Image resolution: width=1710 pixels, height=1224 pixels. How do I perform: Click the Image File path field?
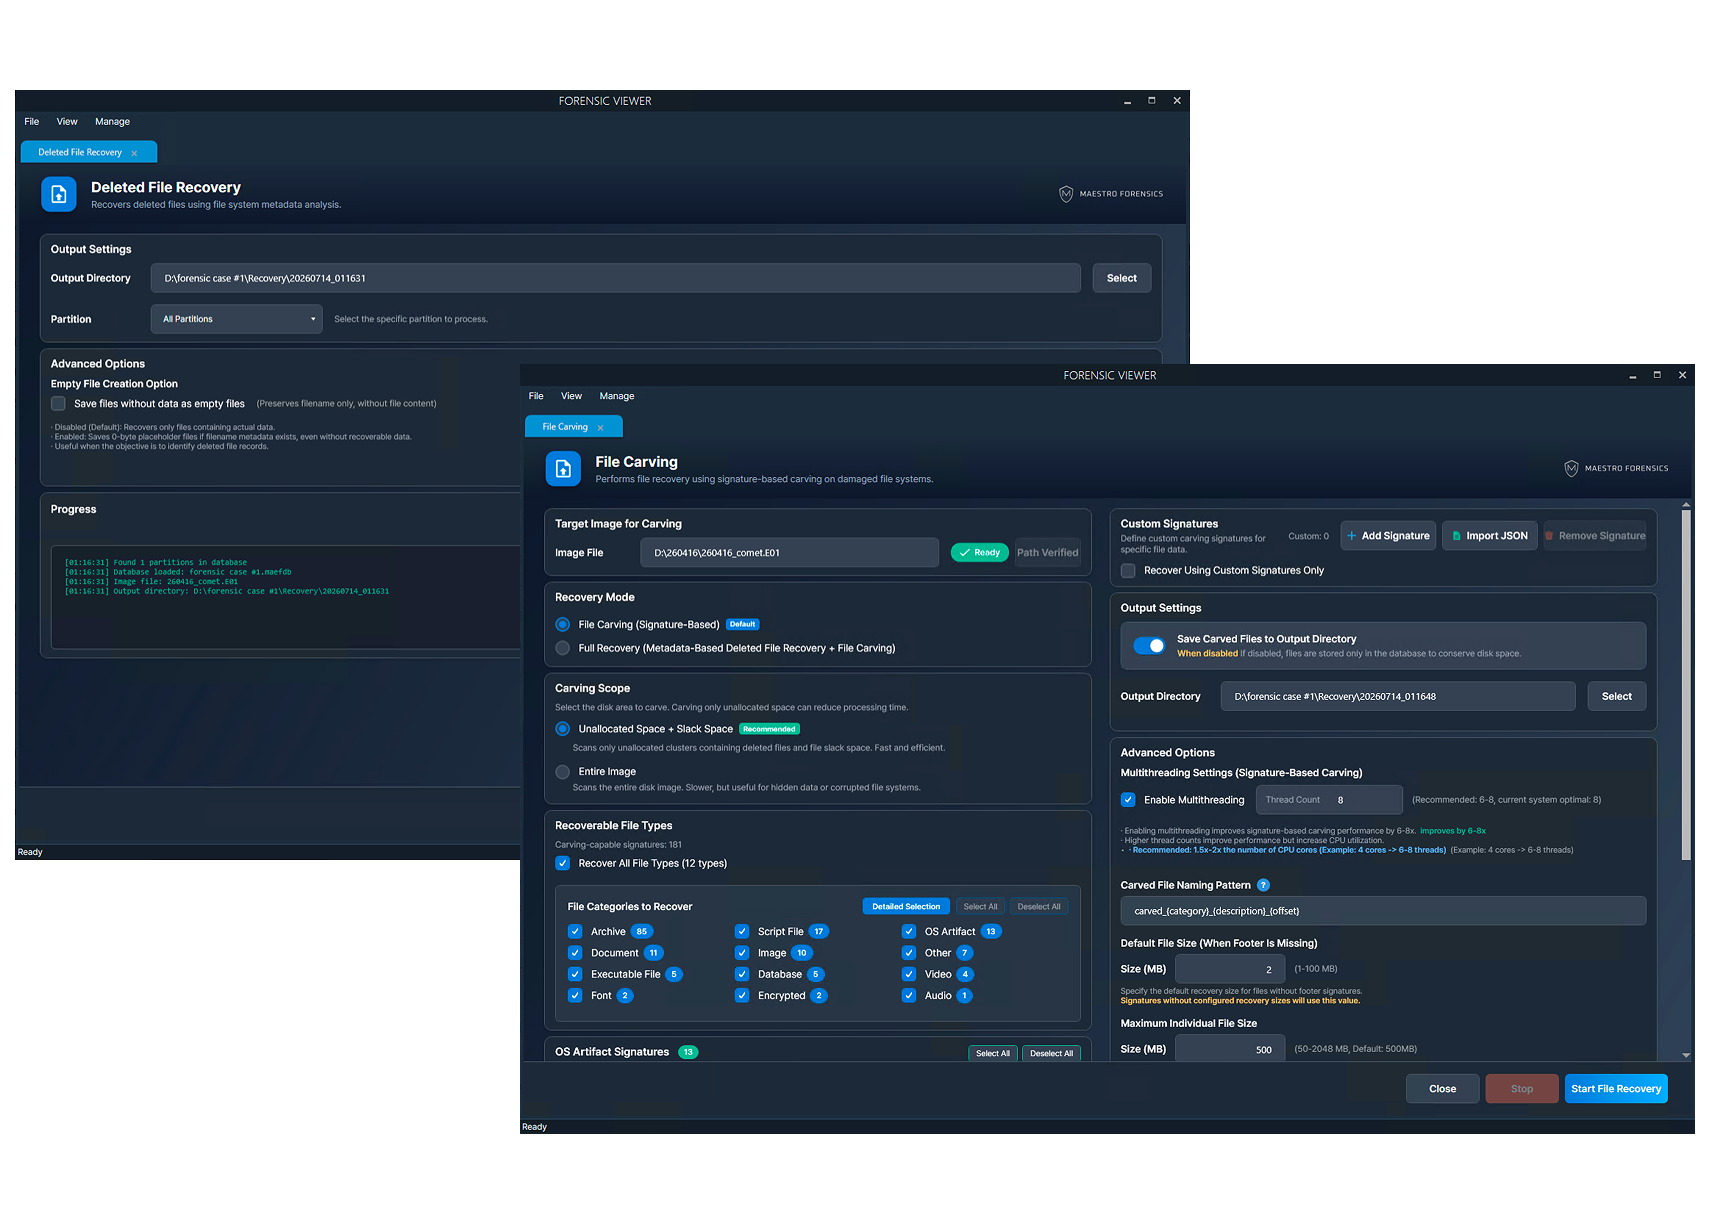790,553
